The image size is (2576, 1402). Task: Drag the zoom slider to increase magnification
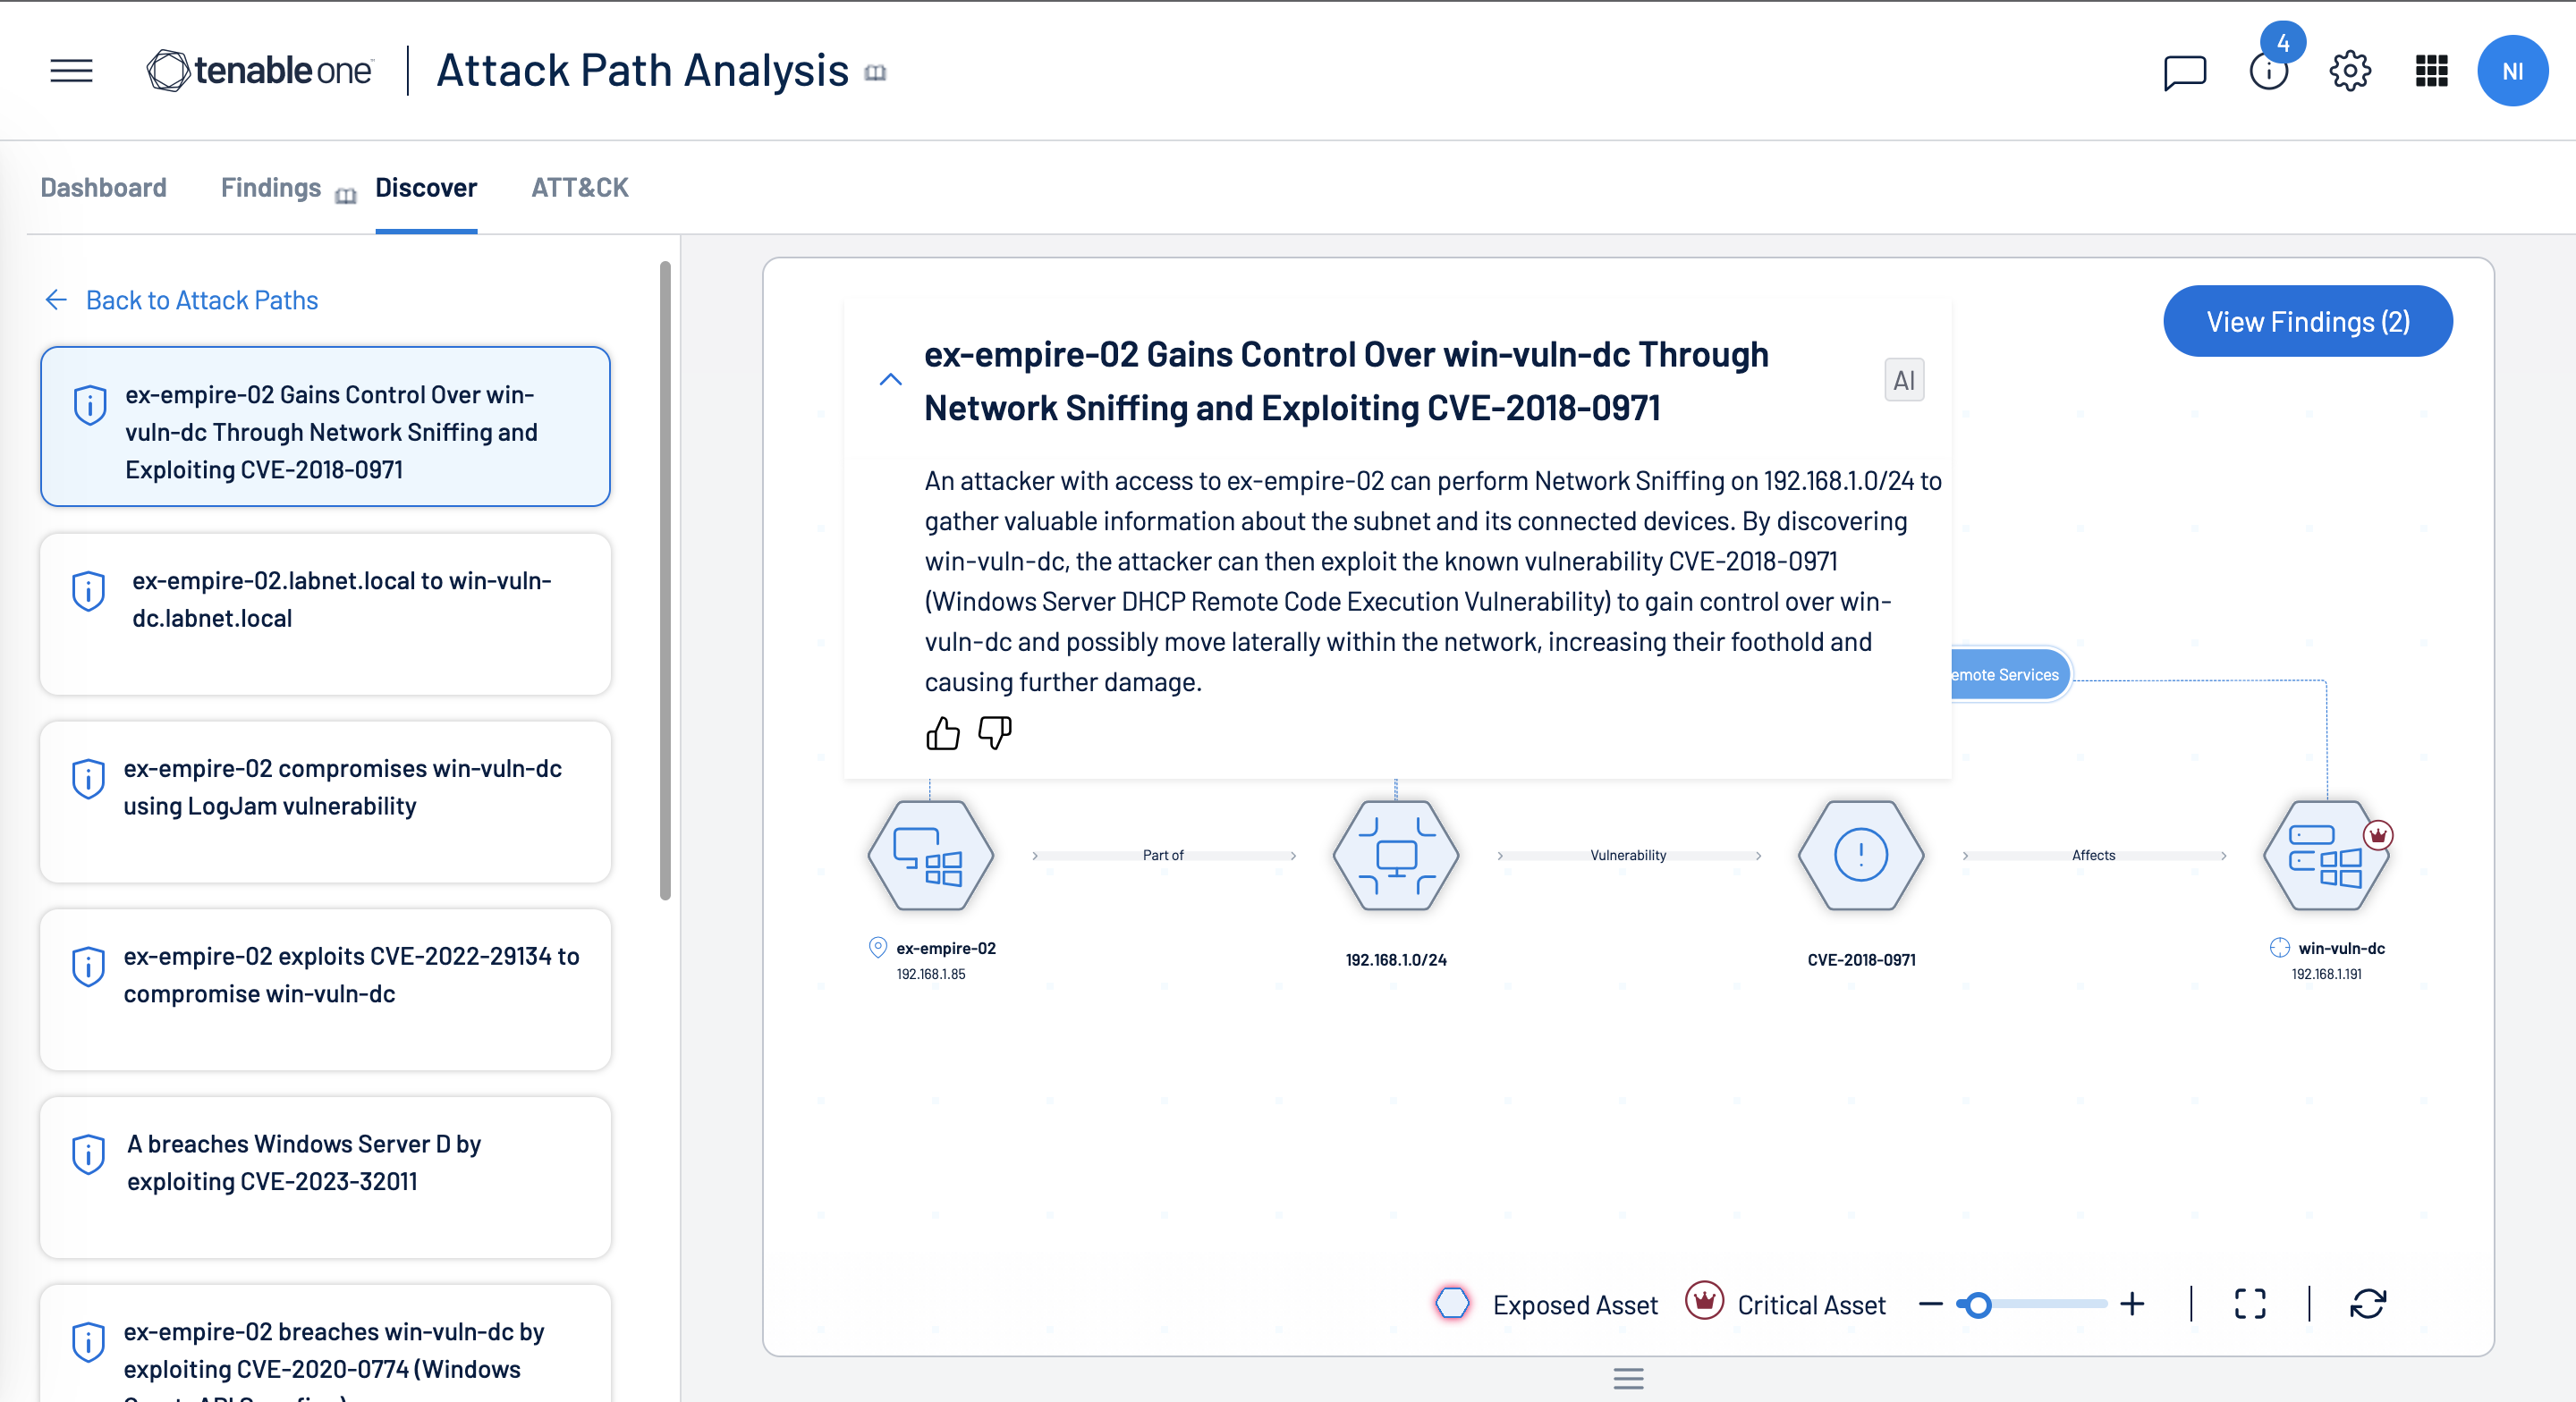point(1984,1305)
